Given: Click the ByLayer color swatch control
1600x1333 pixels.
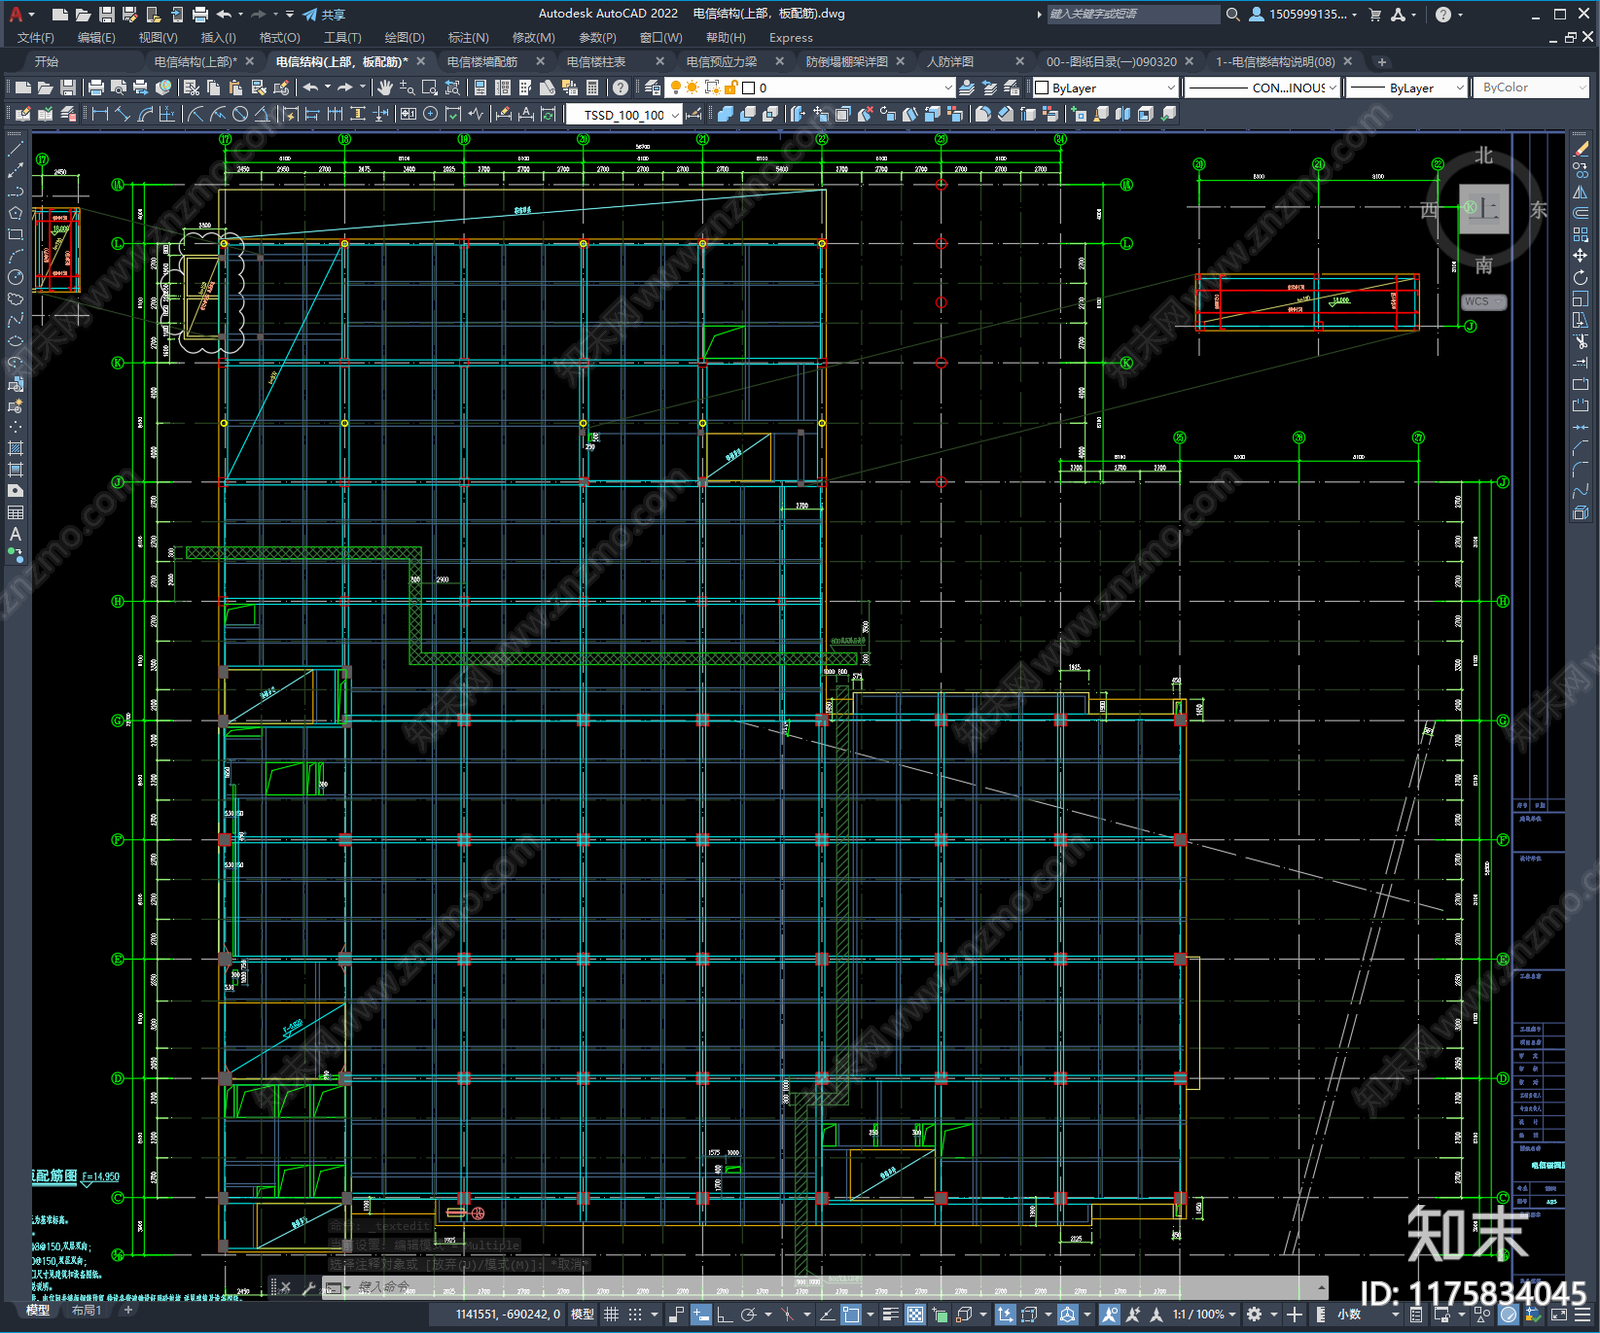Looking at the screenshot, I should coord(1106,88).
